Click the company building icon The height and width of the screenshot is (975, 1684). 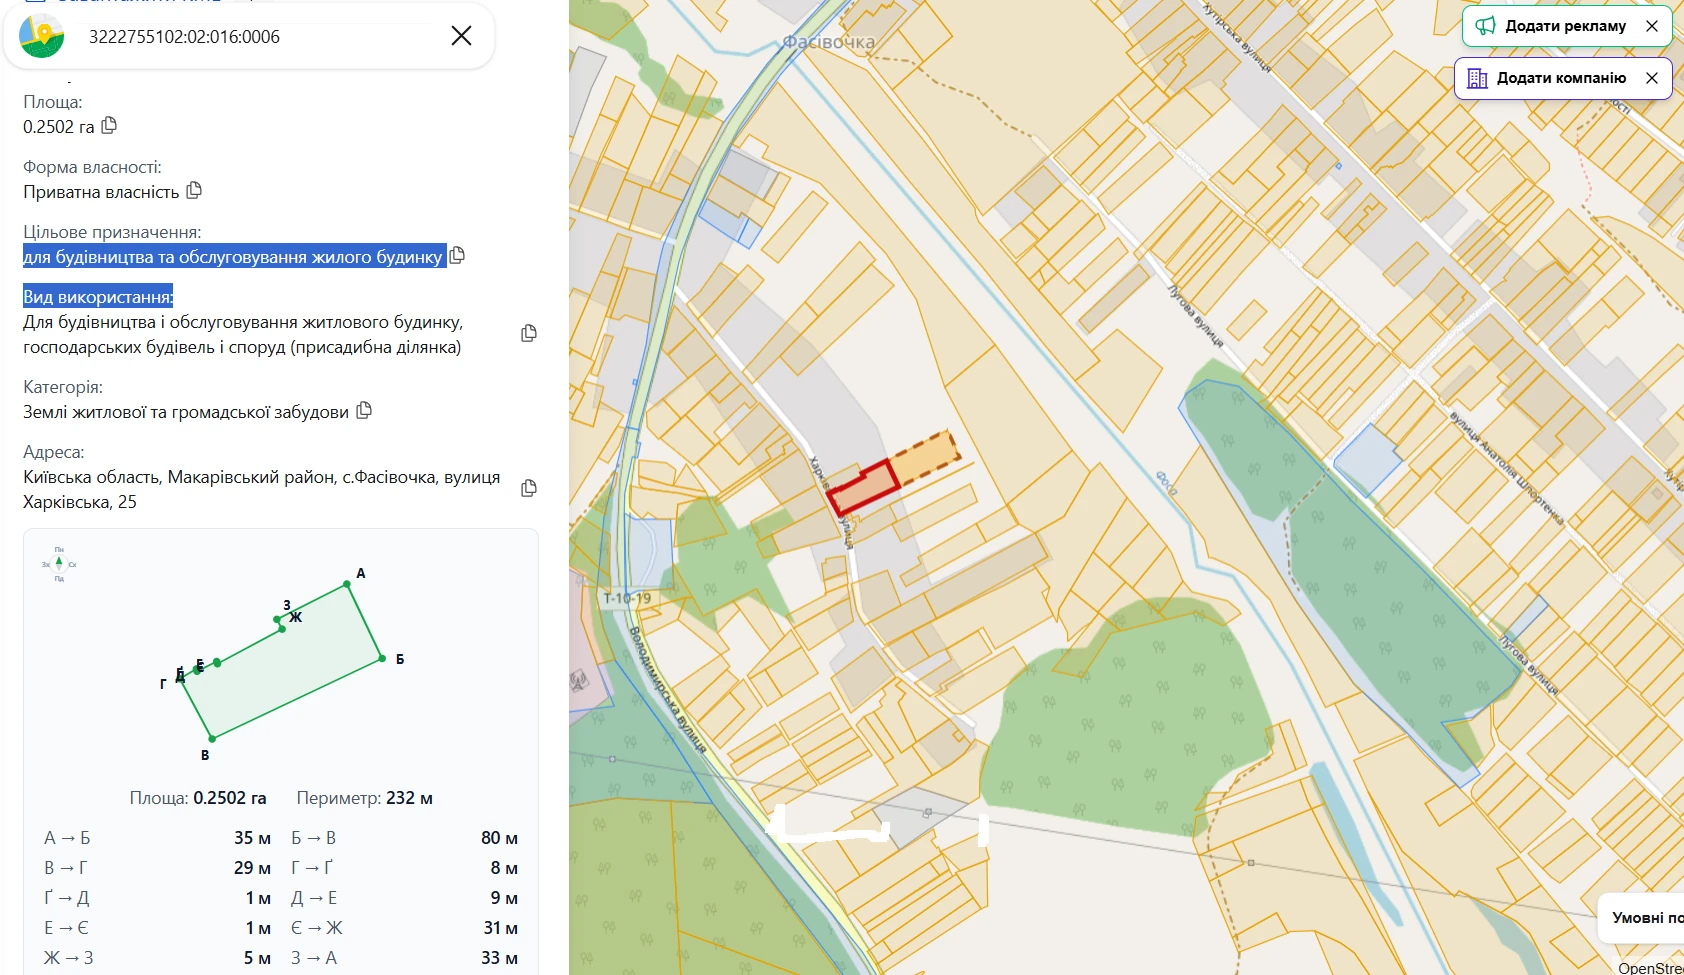(x=1477, y=78)
